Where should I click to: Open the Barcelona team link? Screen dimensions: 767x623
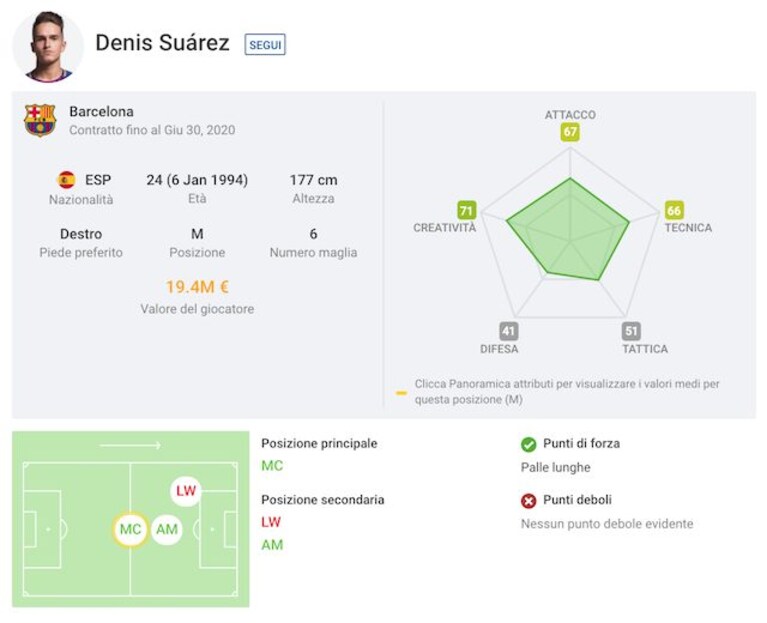101,111
